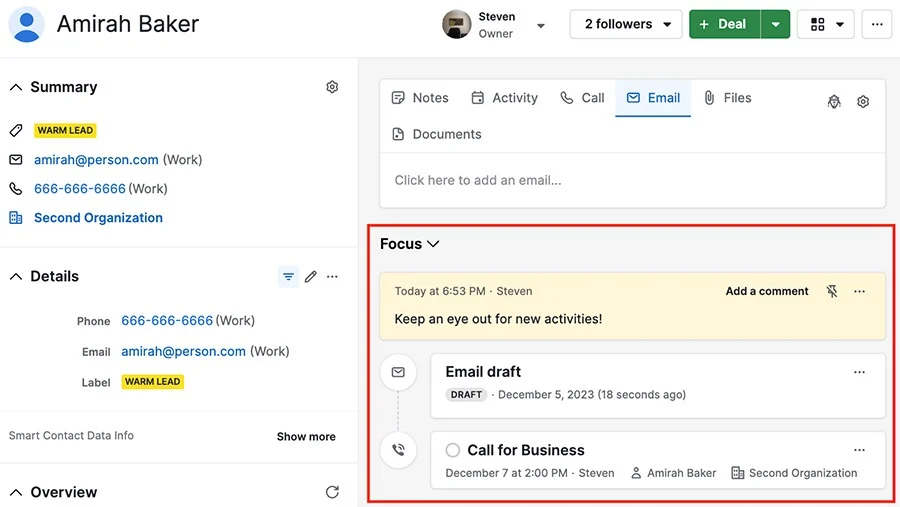This screenshot has width=900, height=507.
Task: Switch to the Notes tab
Action: (x=420, y=98)
